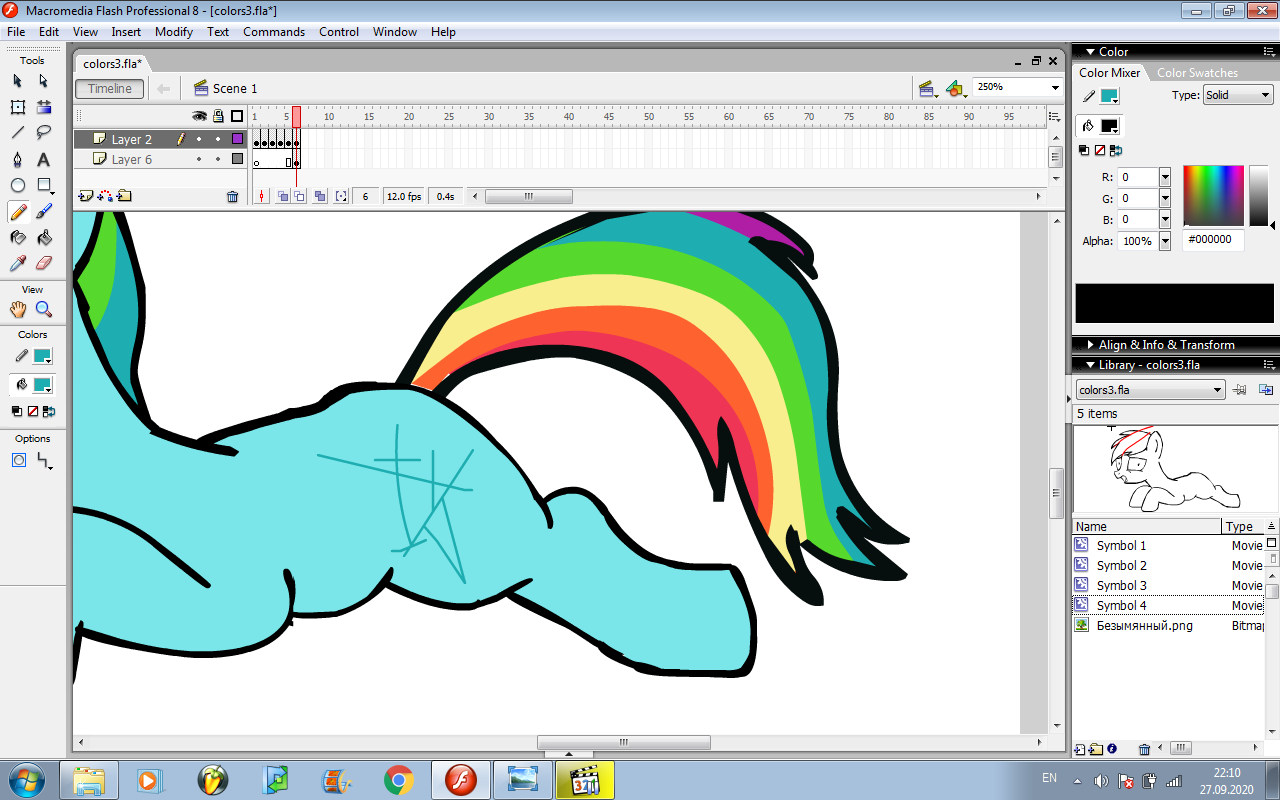Choose the Free Transform tool

(x=18, y=107)
